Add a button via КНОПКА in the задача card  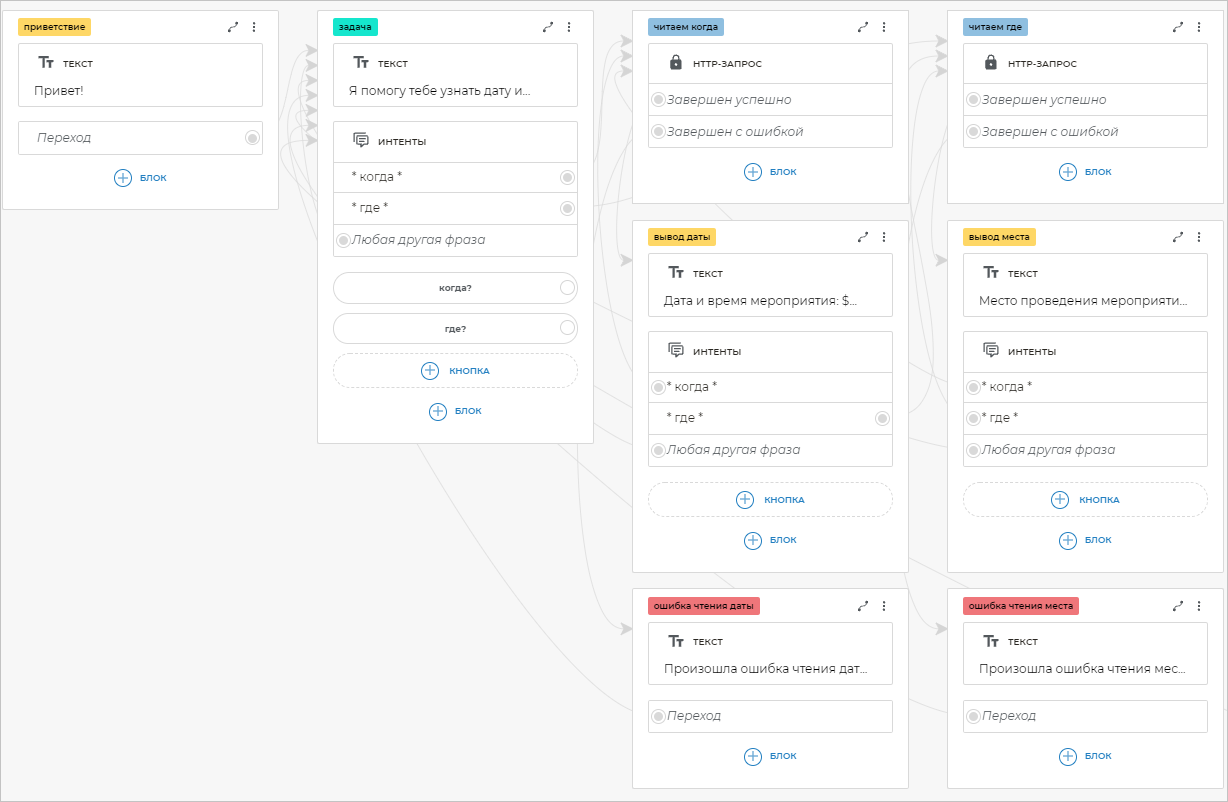[x=455, y=370]
